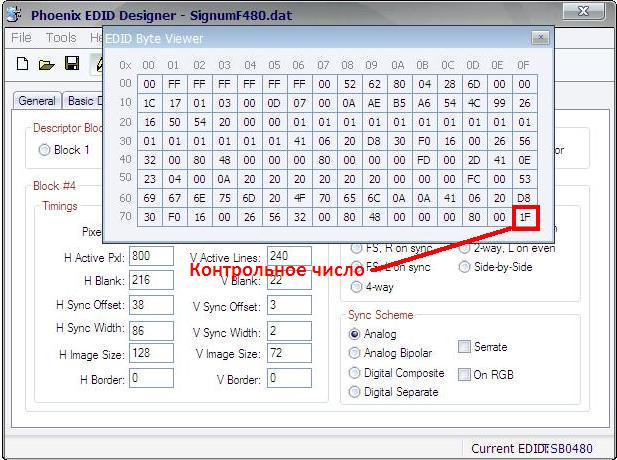The image size is (617, 460).
Task: Select Digital Composite sync option
Action: [x=355, y=373]
